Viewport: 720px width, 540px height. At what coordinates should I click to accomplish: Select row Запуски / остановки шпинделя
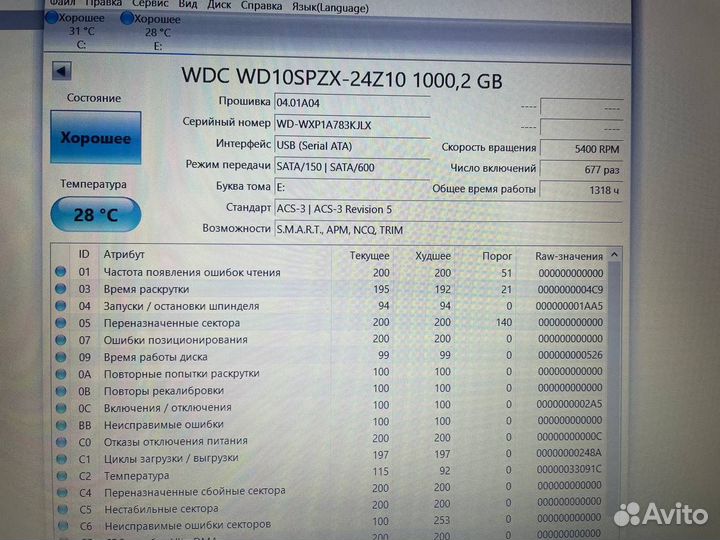(x=329, y=306)
